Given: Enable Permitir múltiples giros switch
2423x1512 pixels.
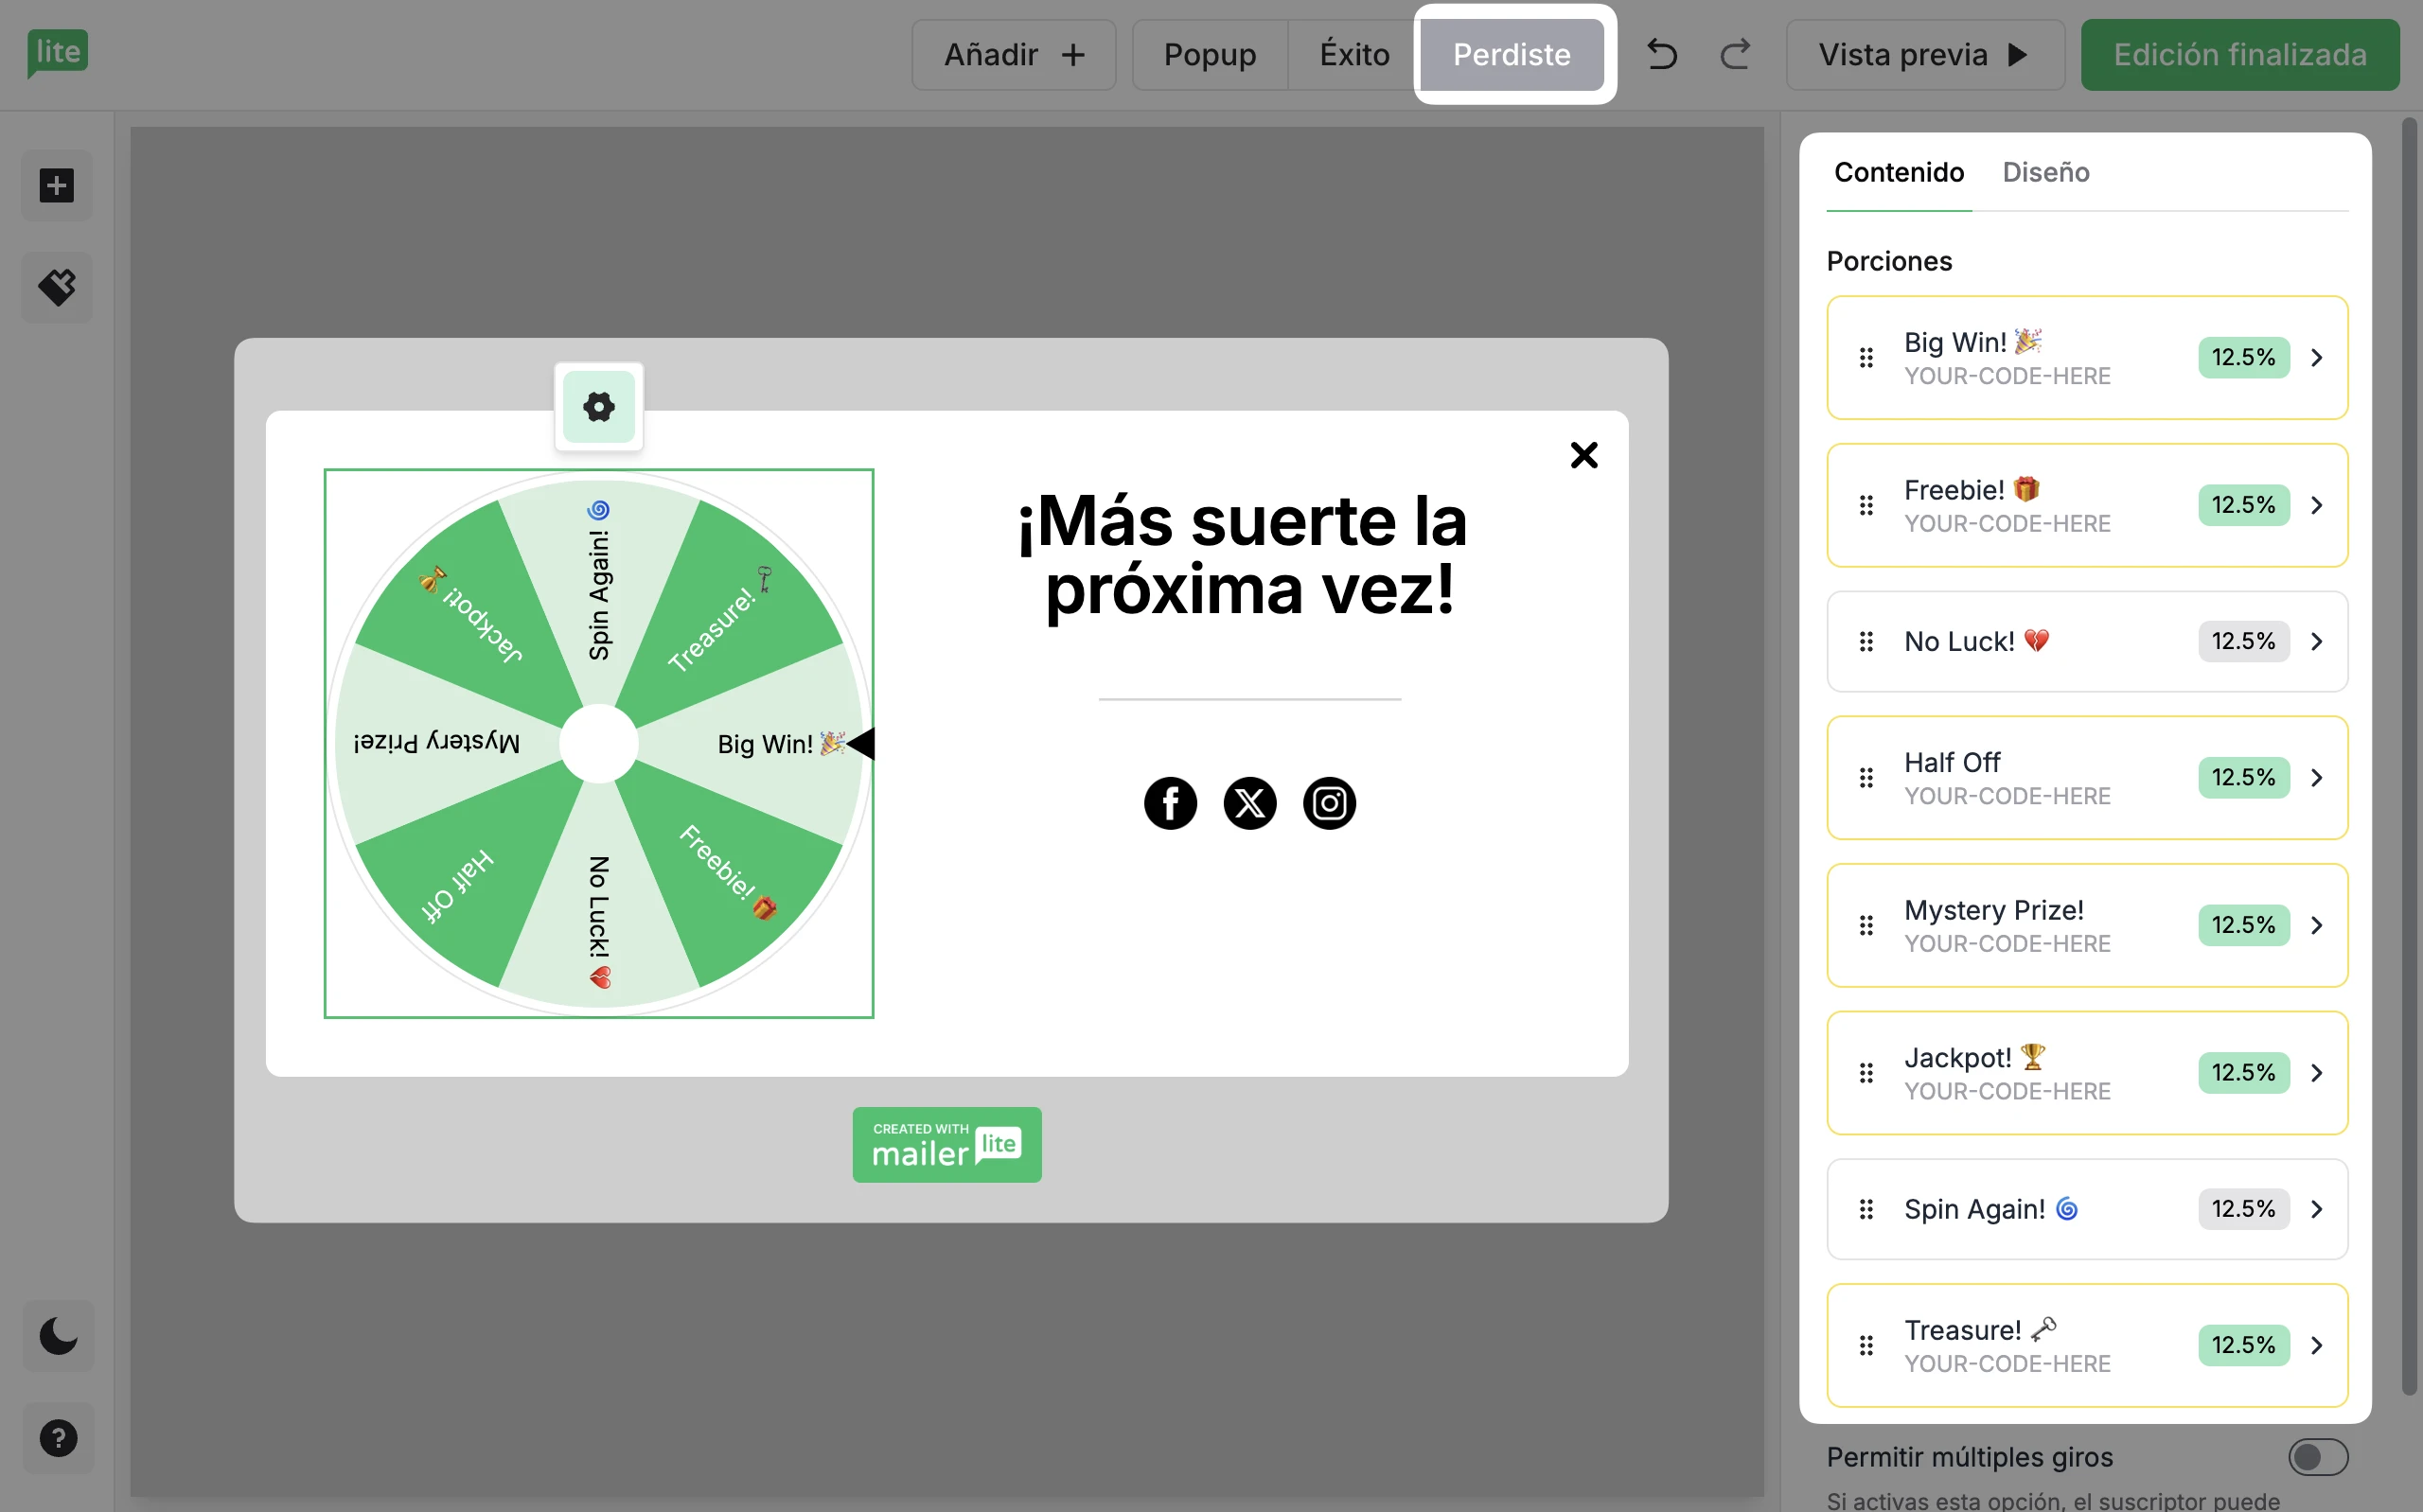Looking at the screenshot, I should [2317, 1457].
